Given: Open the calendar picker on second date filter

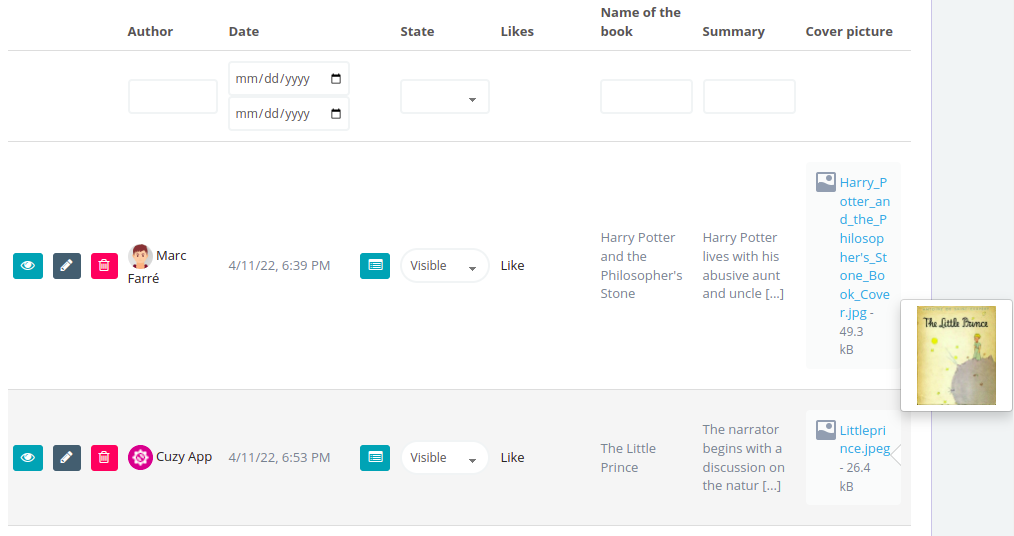Looking at the screenshot, I should [x=336, y=114].
